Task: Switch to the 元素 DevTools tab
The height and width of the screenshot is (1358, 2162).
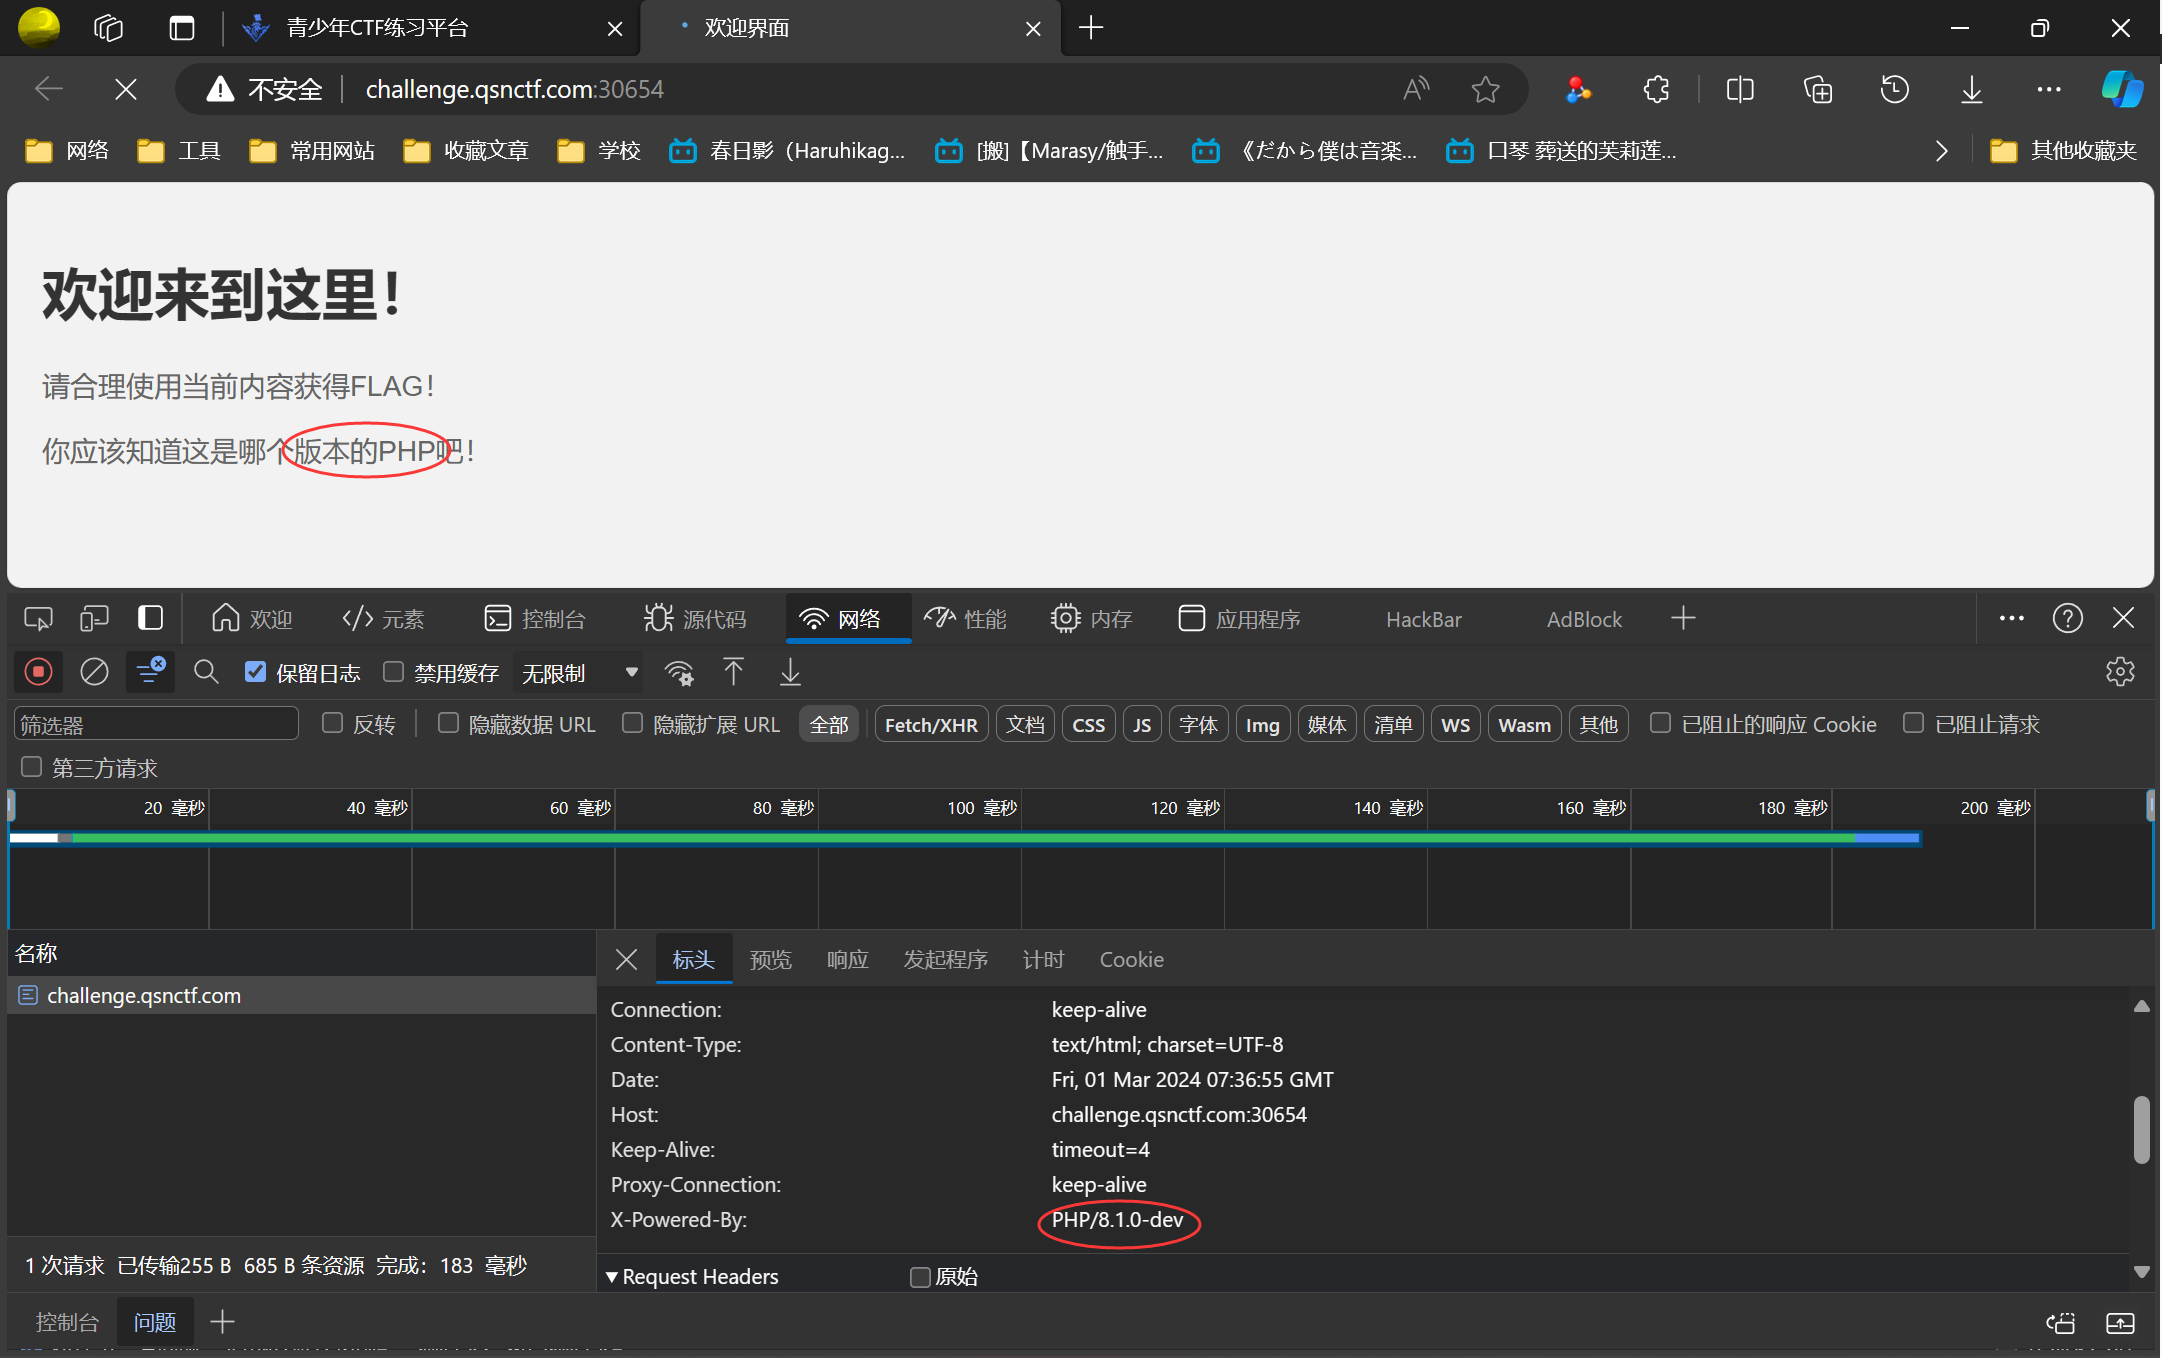Action: point(384,619)
